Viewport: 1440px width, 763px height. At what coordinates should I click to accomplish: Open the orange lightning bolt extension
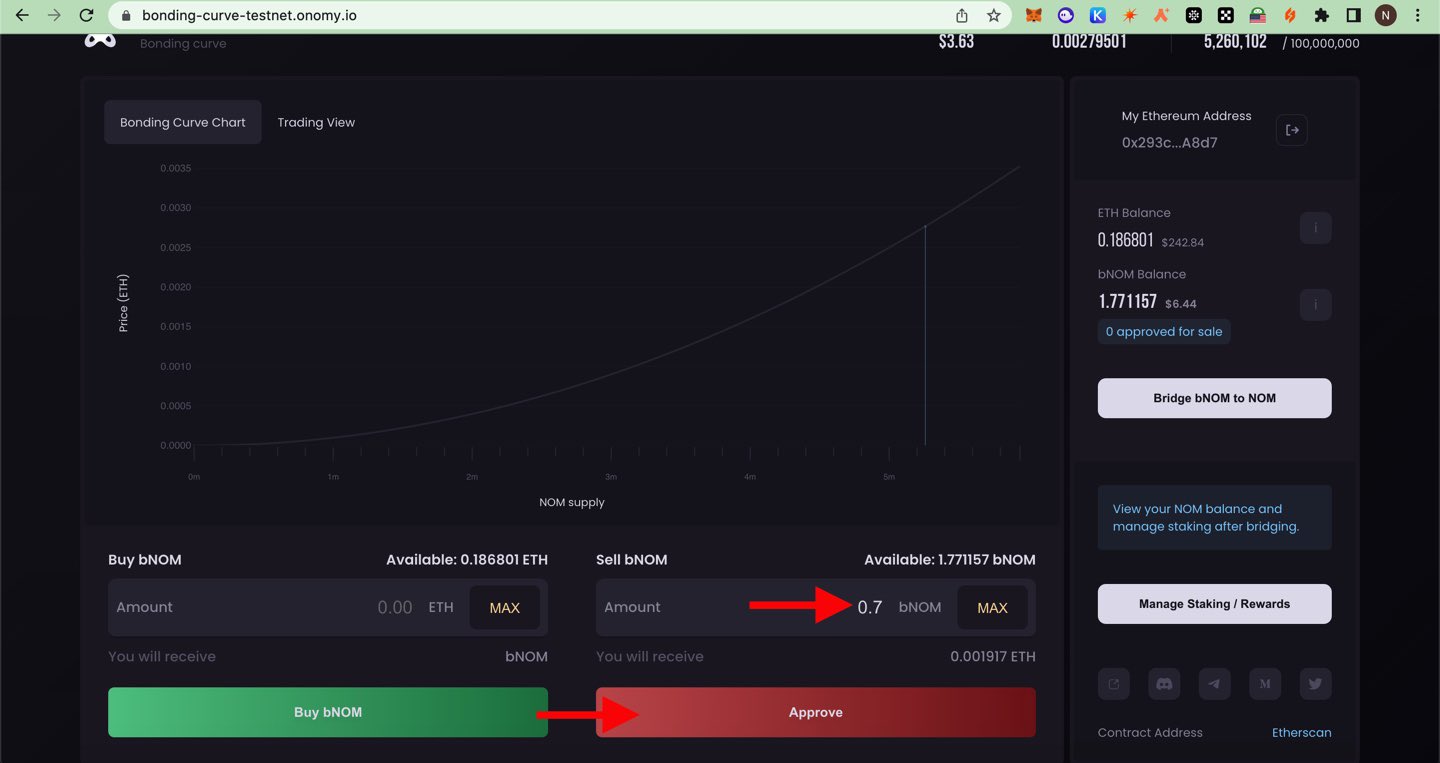point(1290,15)
